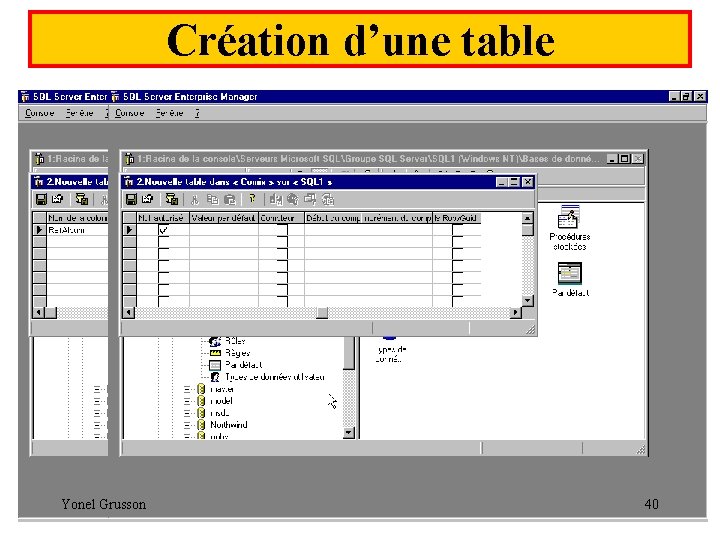The height and width of the screenshot is (540, 720).
Task: Check Compteur checkbox in second grid row
Action: [282, 242]
